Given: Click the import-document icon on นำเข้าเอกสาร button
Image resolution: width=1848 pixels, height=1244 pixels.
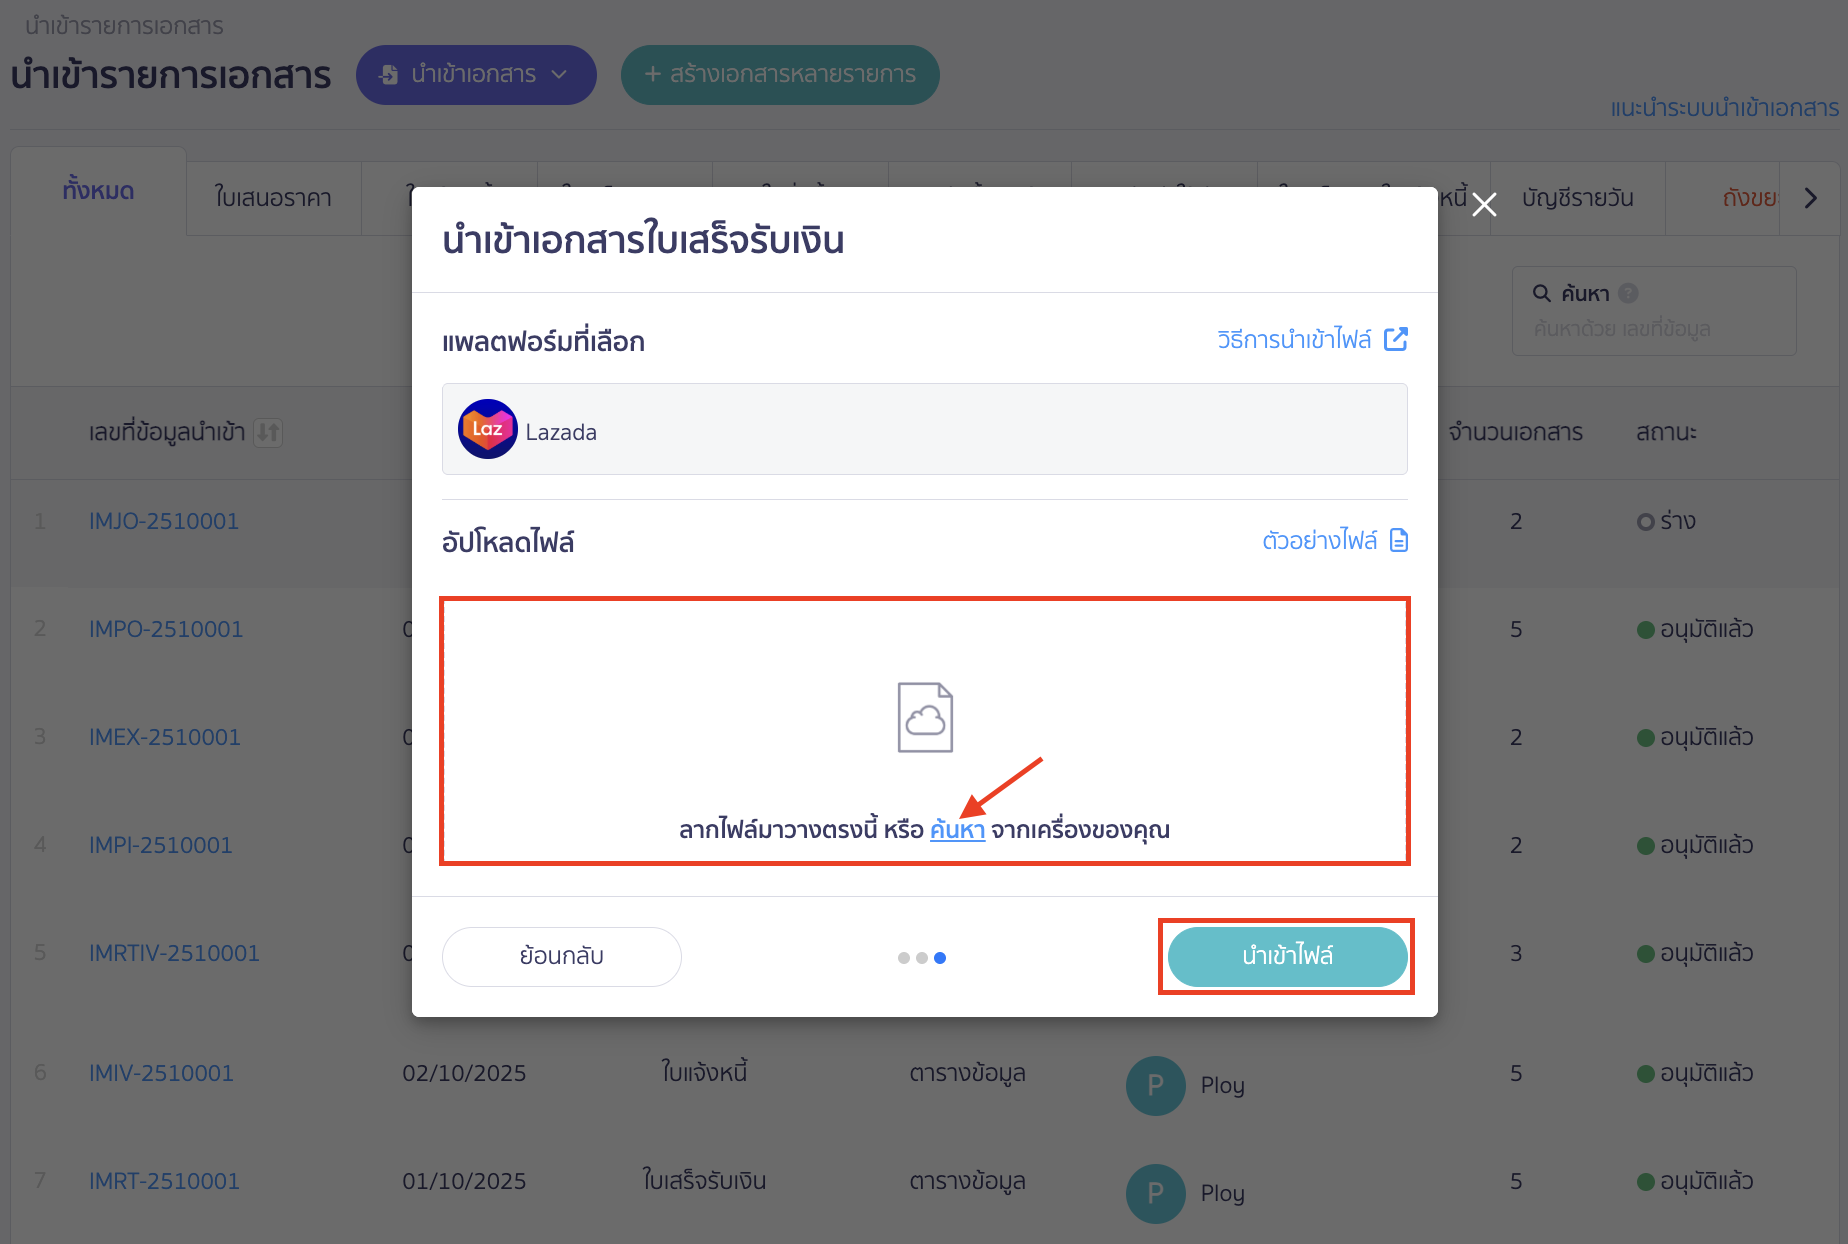Looking at the screenshot, I should (389, 74).
